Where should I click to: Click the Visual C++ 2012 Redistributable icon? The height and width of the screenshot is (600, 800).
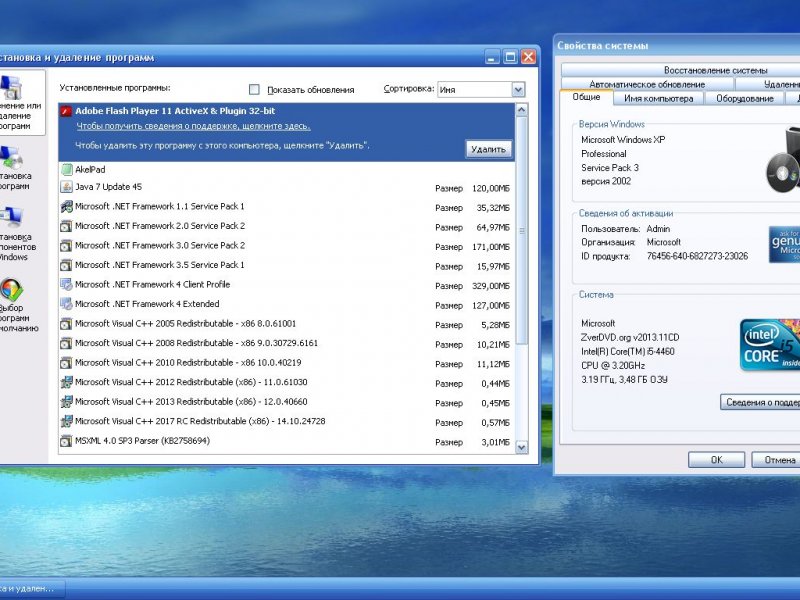(66, 382)
